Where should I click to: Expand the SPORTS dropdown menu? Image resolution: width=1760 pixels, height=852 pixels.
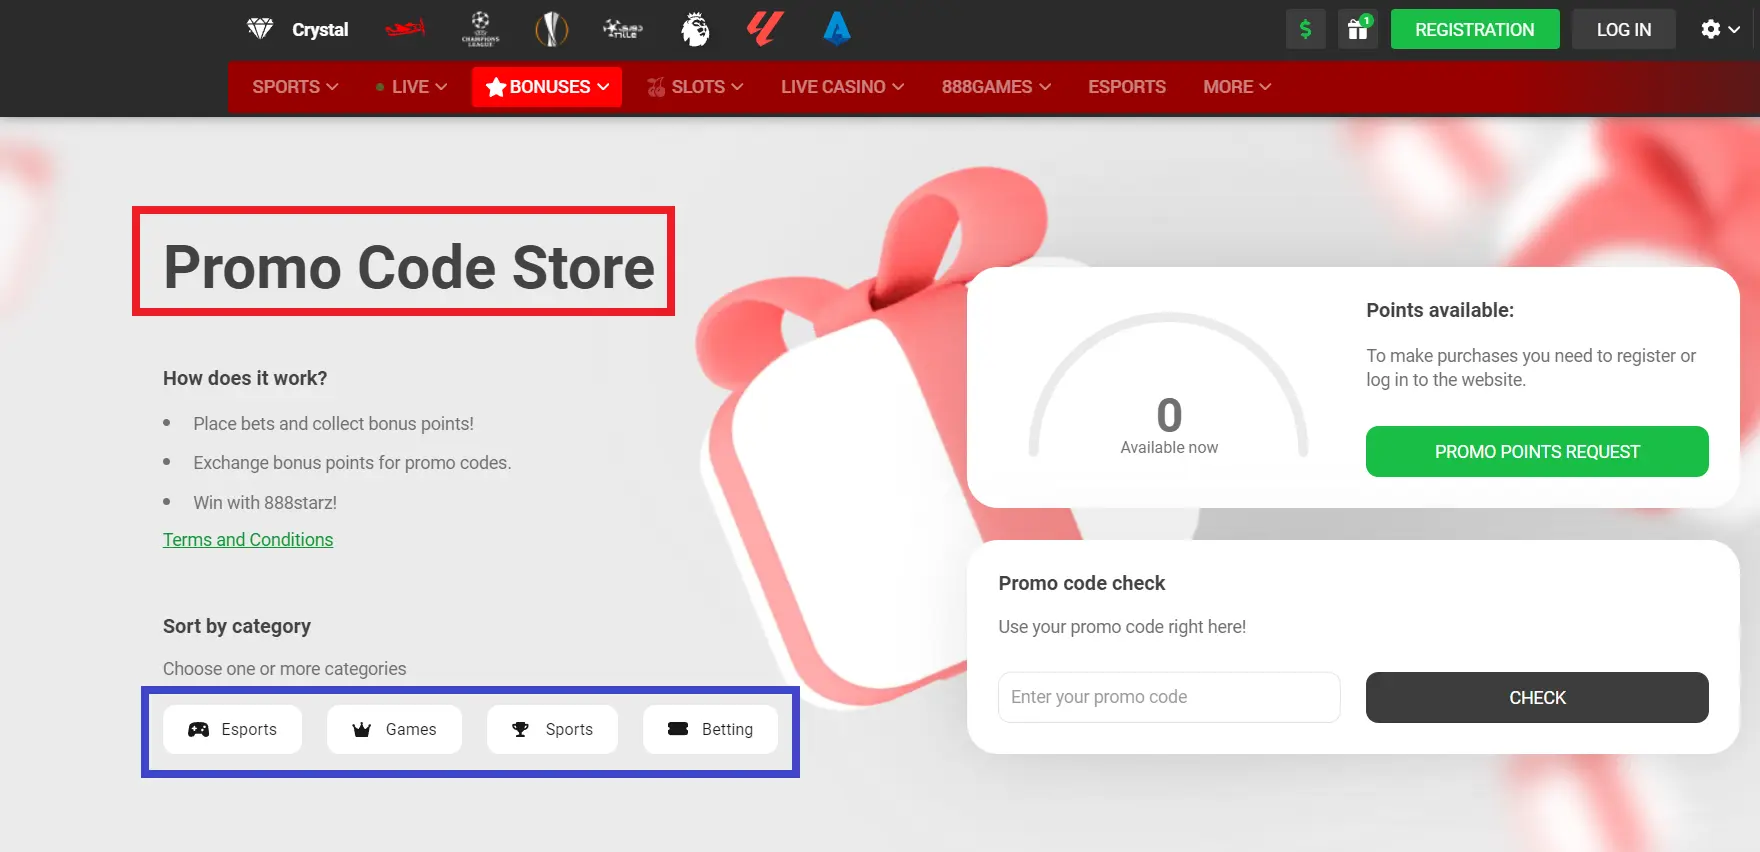tap(295, 87)
